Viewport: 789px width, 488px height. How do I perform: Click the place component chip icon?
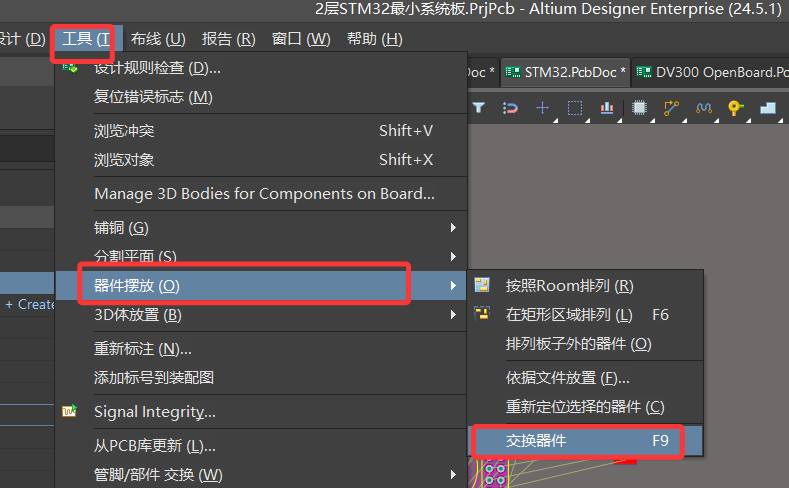pos(639,108)
